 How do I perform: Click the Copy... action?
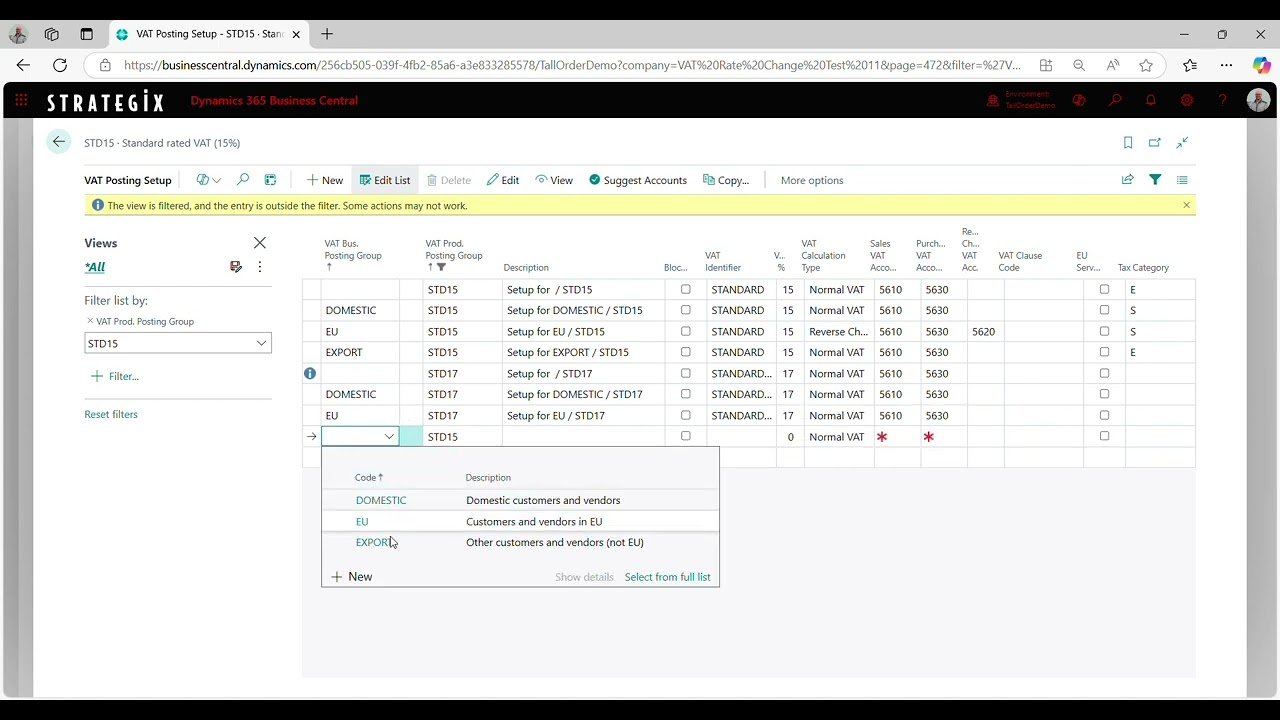tap(726, 180)
